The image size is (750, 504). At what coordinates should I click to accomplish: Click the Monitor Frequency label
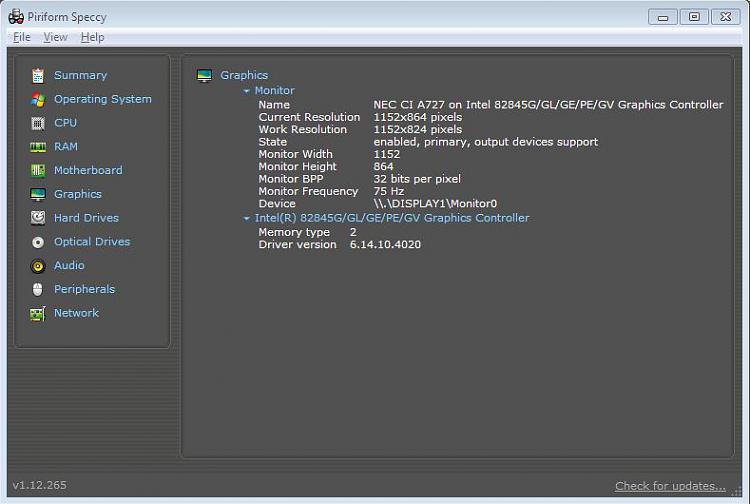click(x=308, y=191)
